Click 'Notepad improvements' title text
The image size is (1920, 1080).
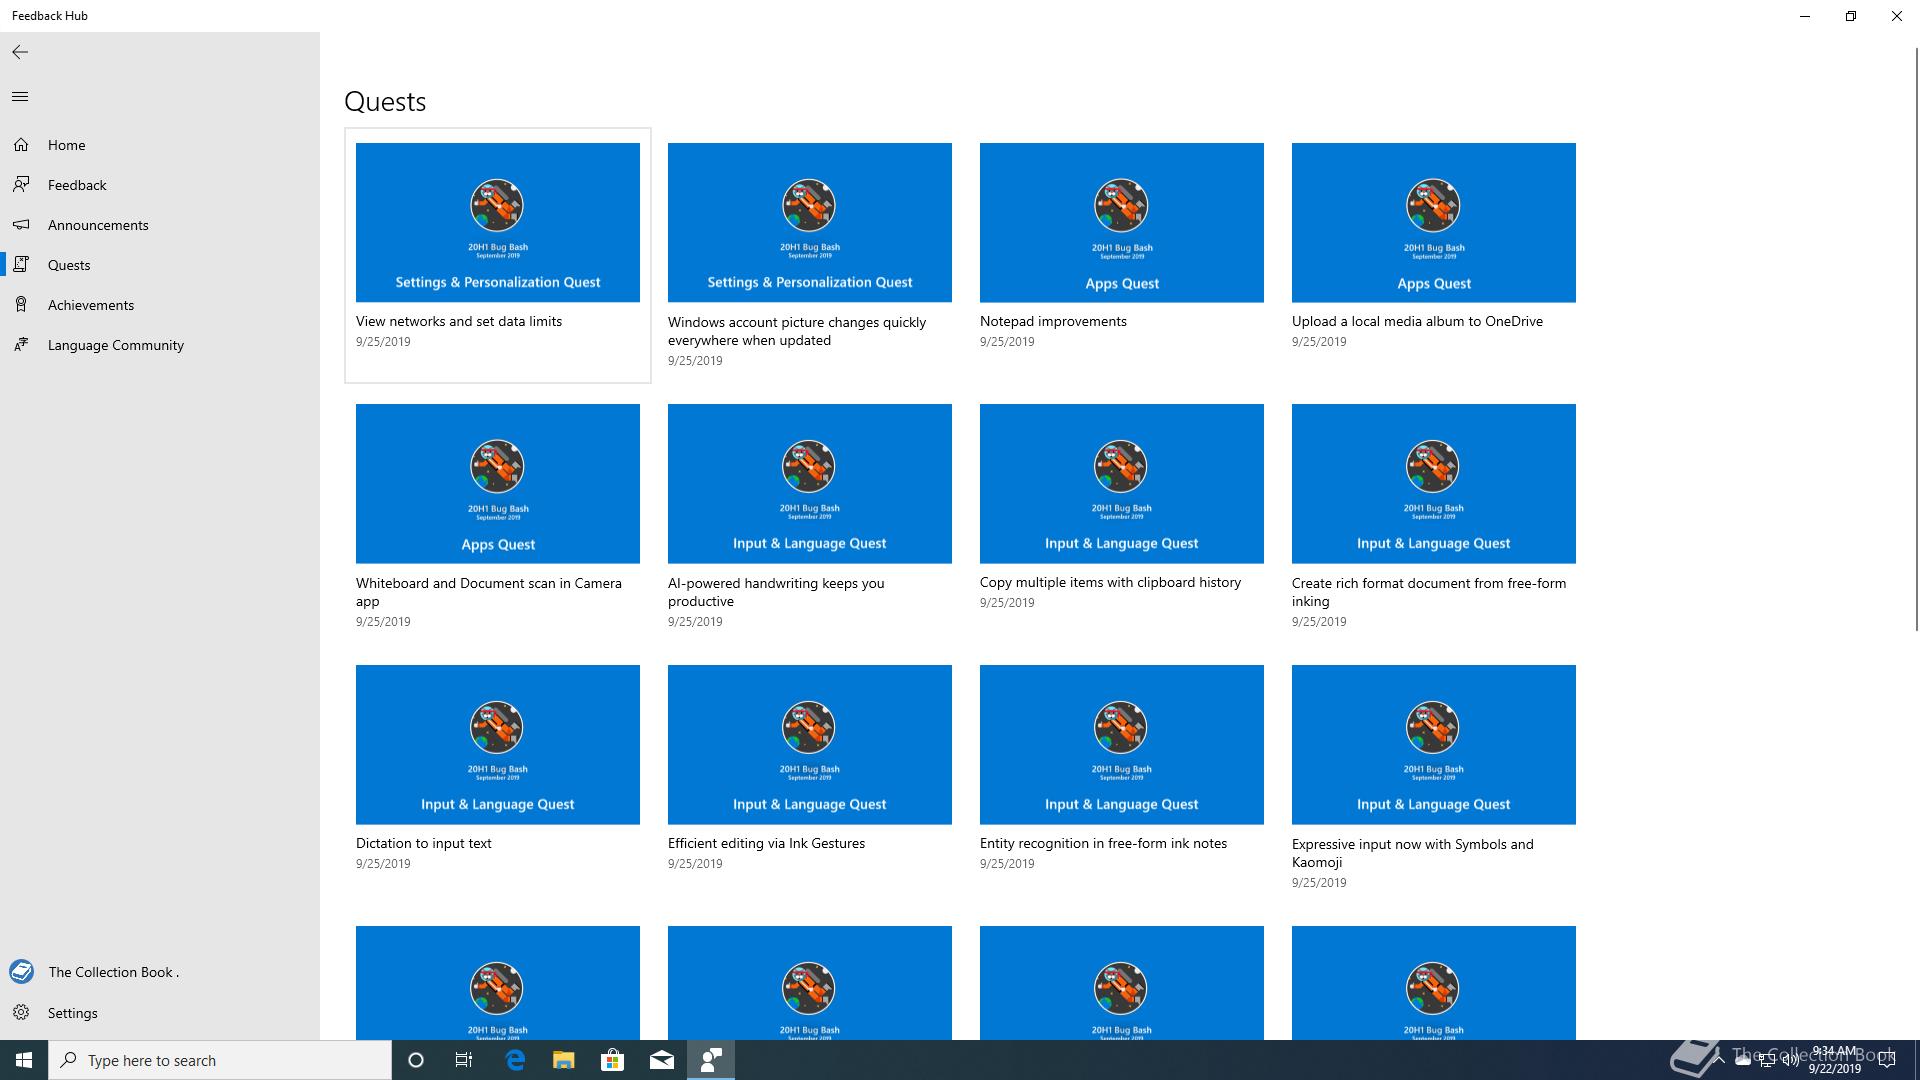(1053, 321)
